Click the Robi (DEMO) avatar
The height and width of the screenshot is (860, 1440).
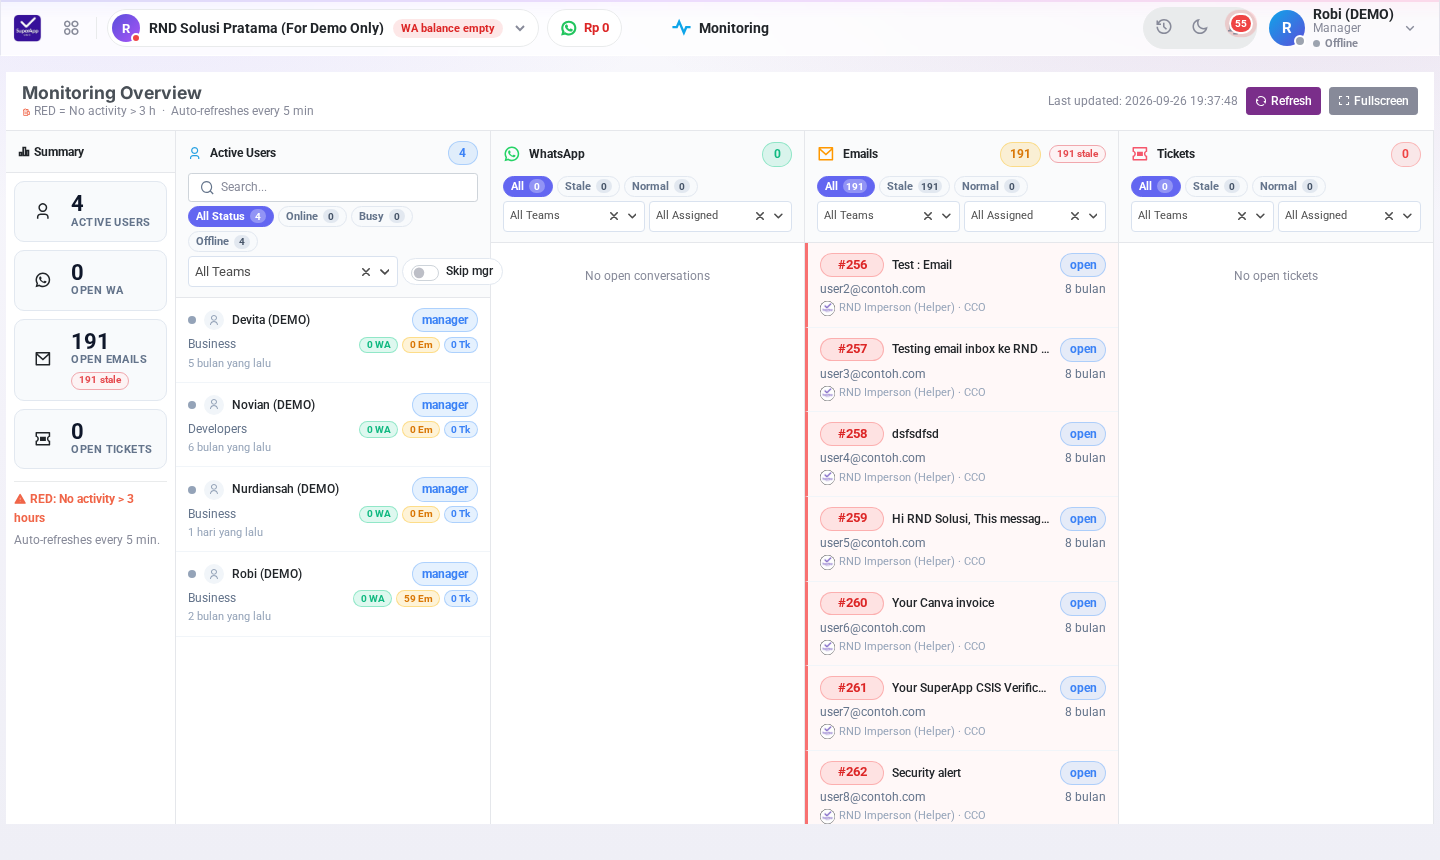click(x=1287, y=28)
